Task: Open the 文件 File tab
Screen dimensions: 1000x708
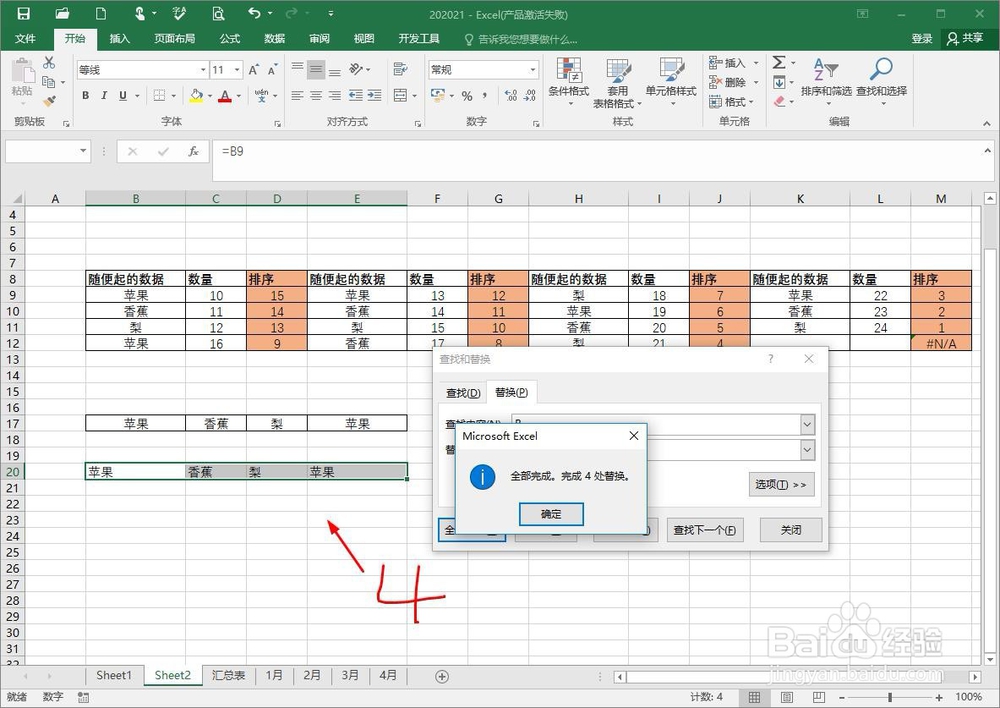Action: [26, 38]
